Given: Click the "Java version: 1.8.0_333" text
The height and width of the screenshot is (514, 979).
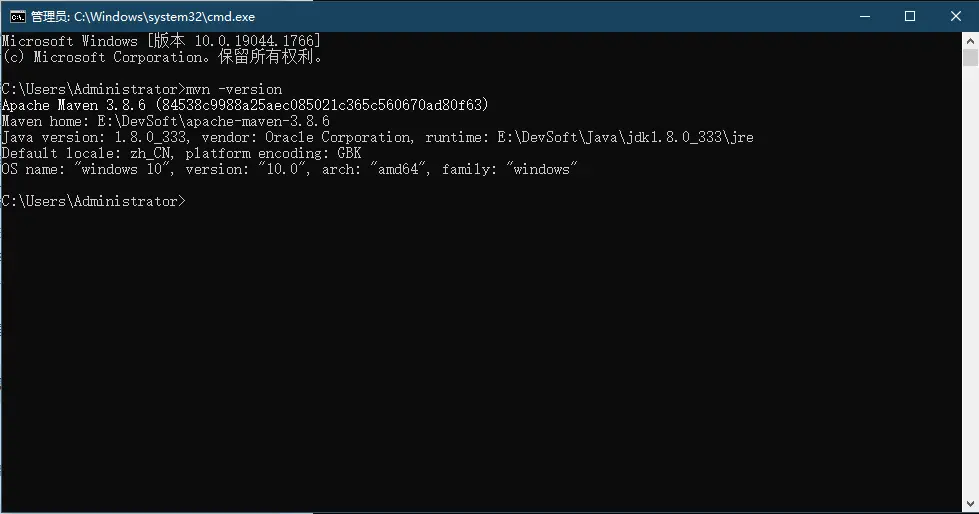Looking at the screenshot, I should [97, 137].
